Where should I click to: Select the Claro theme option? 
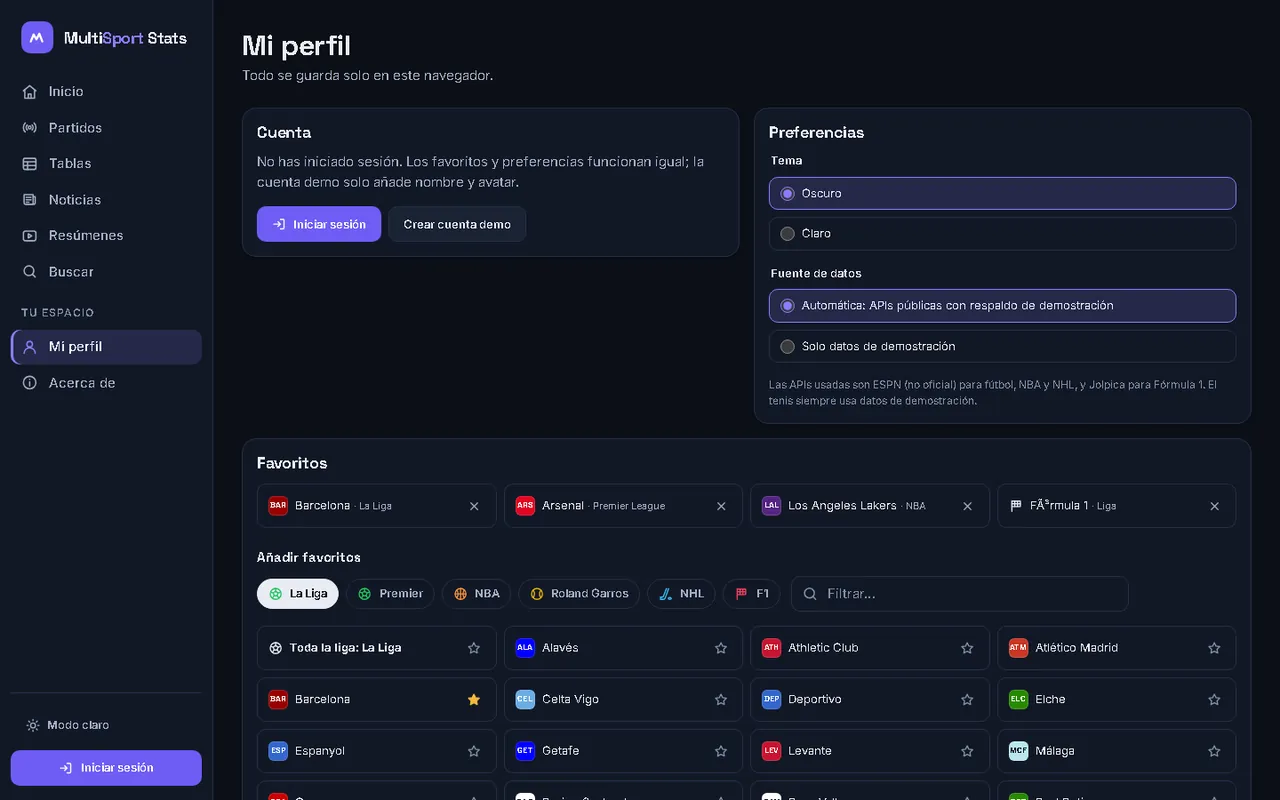pyautogui.click(x=1002, y=234)
